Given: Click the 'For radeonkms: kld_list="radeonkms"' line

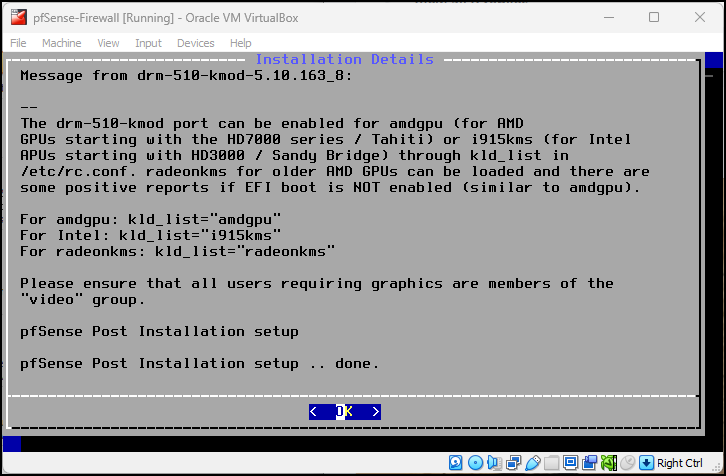Looking at the screenshot, I should point(177,251).
